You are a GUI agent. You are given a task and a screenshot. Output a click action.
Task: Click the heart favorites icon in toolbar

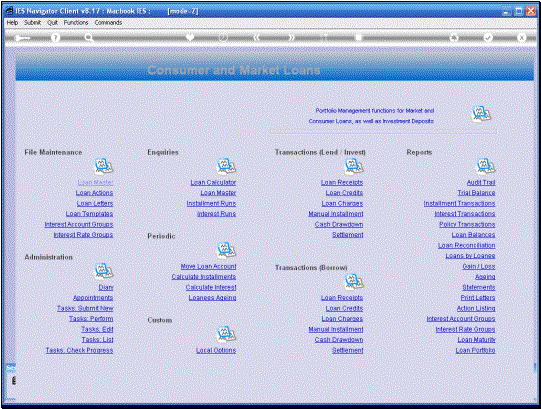point(190,37)
